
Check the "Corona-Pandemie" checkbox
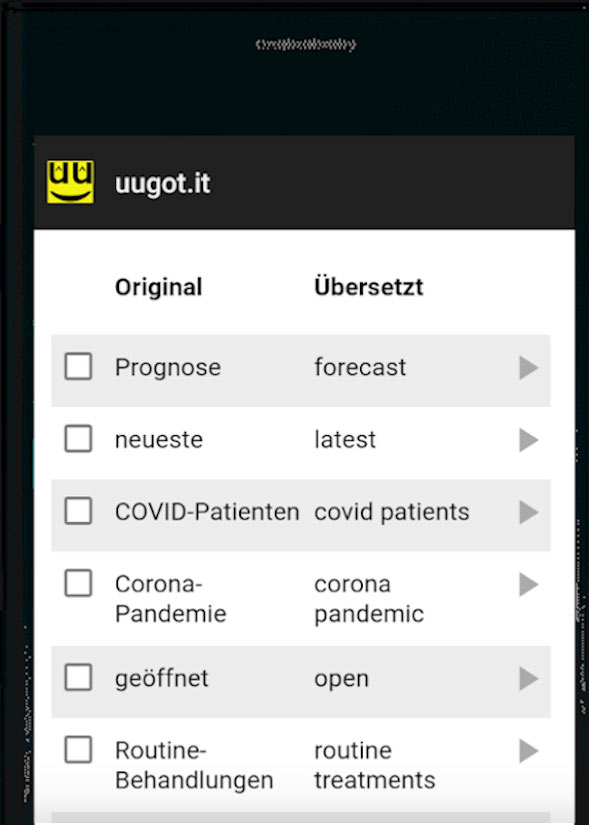click(78, 584)
